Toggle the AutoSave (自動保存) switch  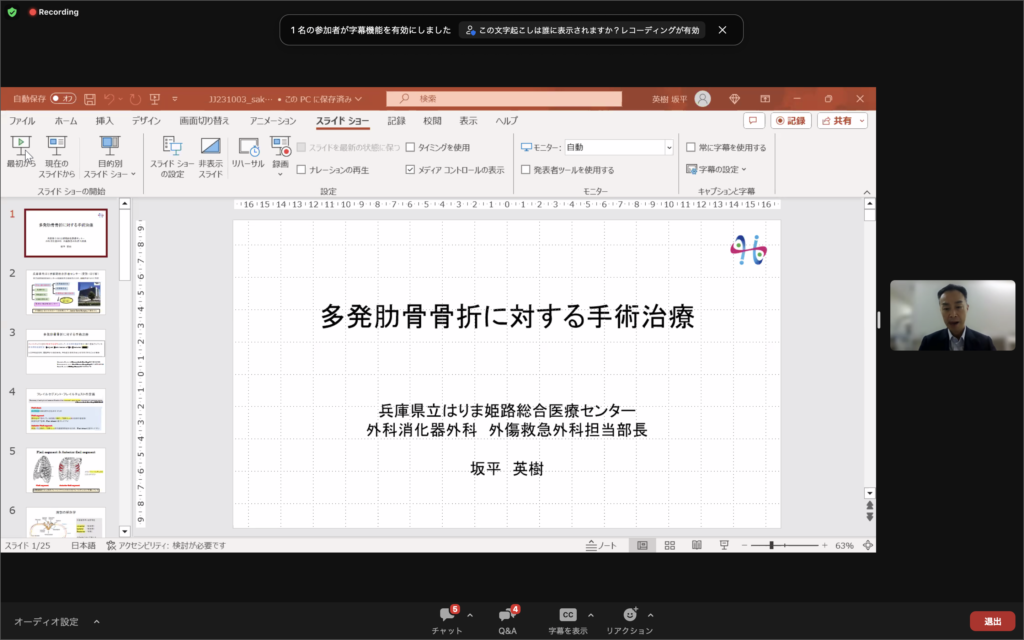tap(63, 99)
